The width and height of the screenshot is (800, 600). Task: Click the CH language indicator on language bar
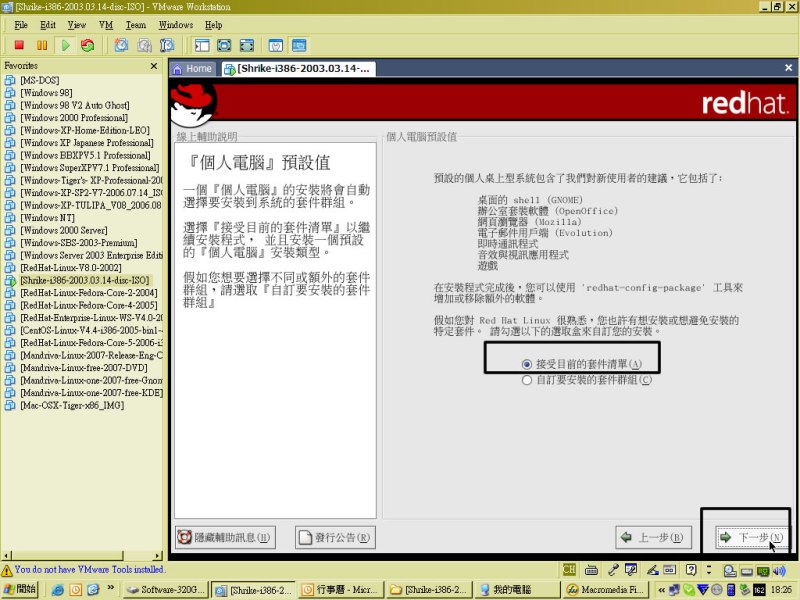(569, 569)
